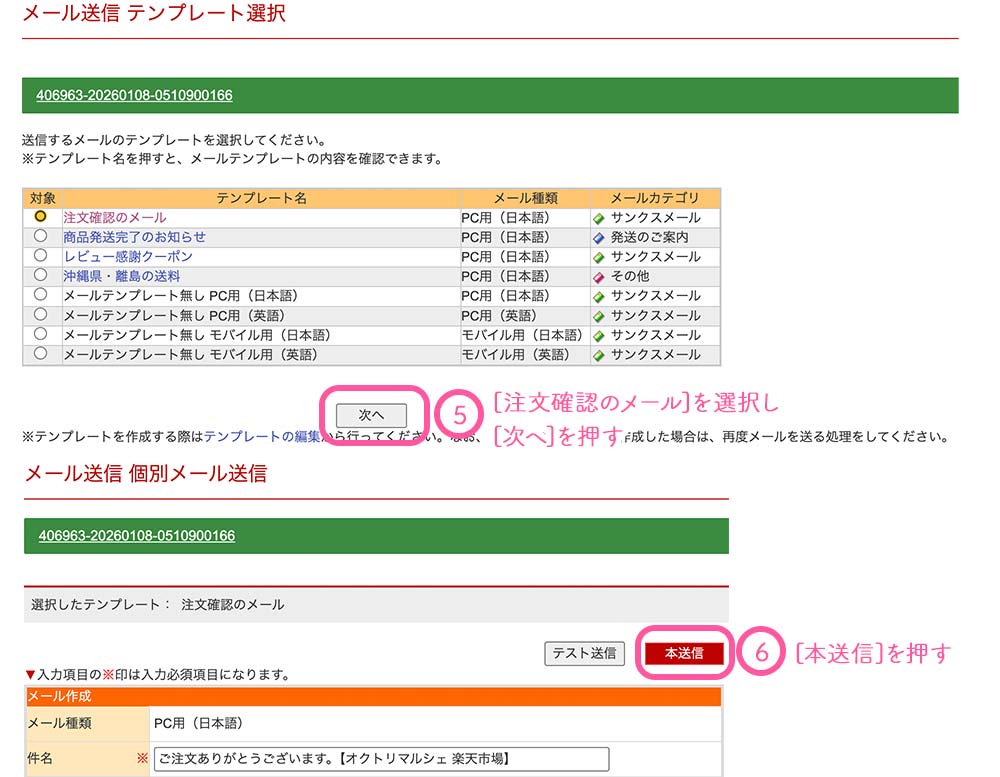The height and width of the screenshot is (777, 1000).
Task: Click the blue 発送のご案内 category icon
Action: tap(599, 238)
